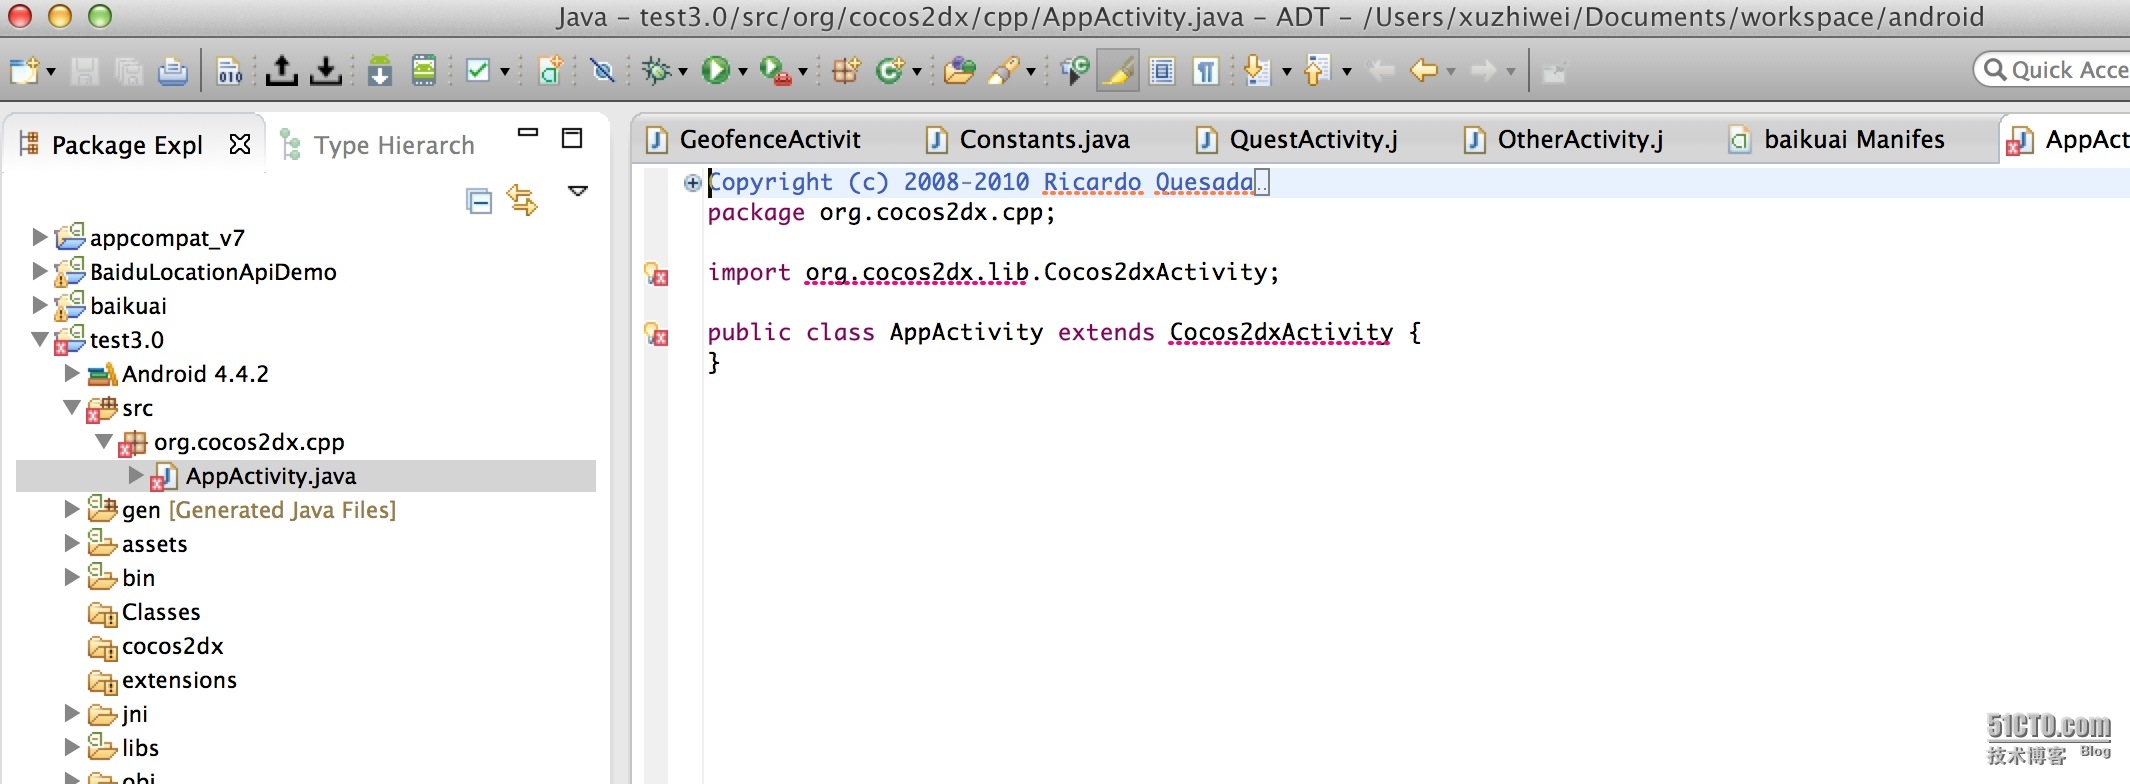Click the green Run button
Screen dimensions: 2130x784
pos(716,70)
